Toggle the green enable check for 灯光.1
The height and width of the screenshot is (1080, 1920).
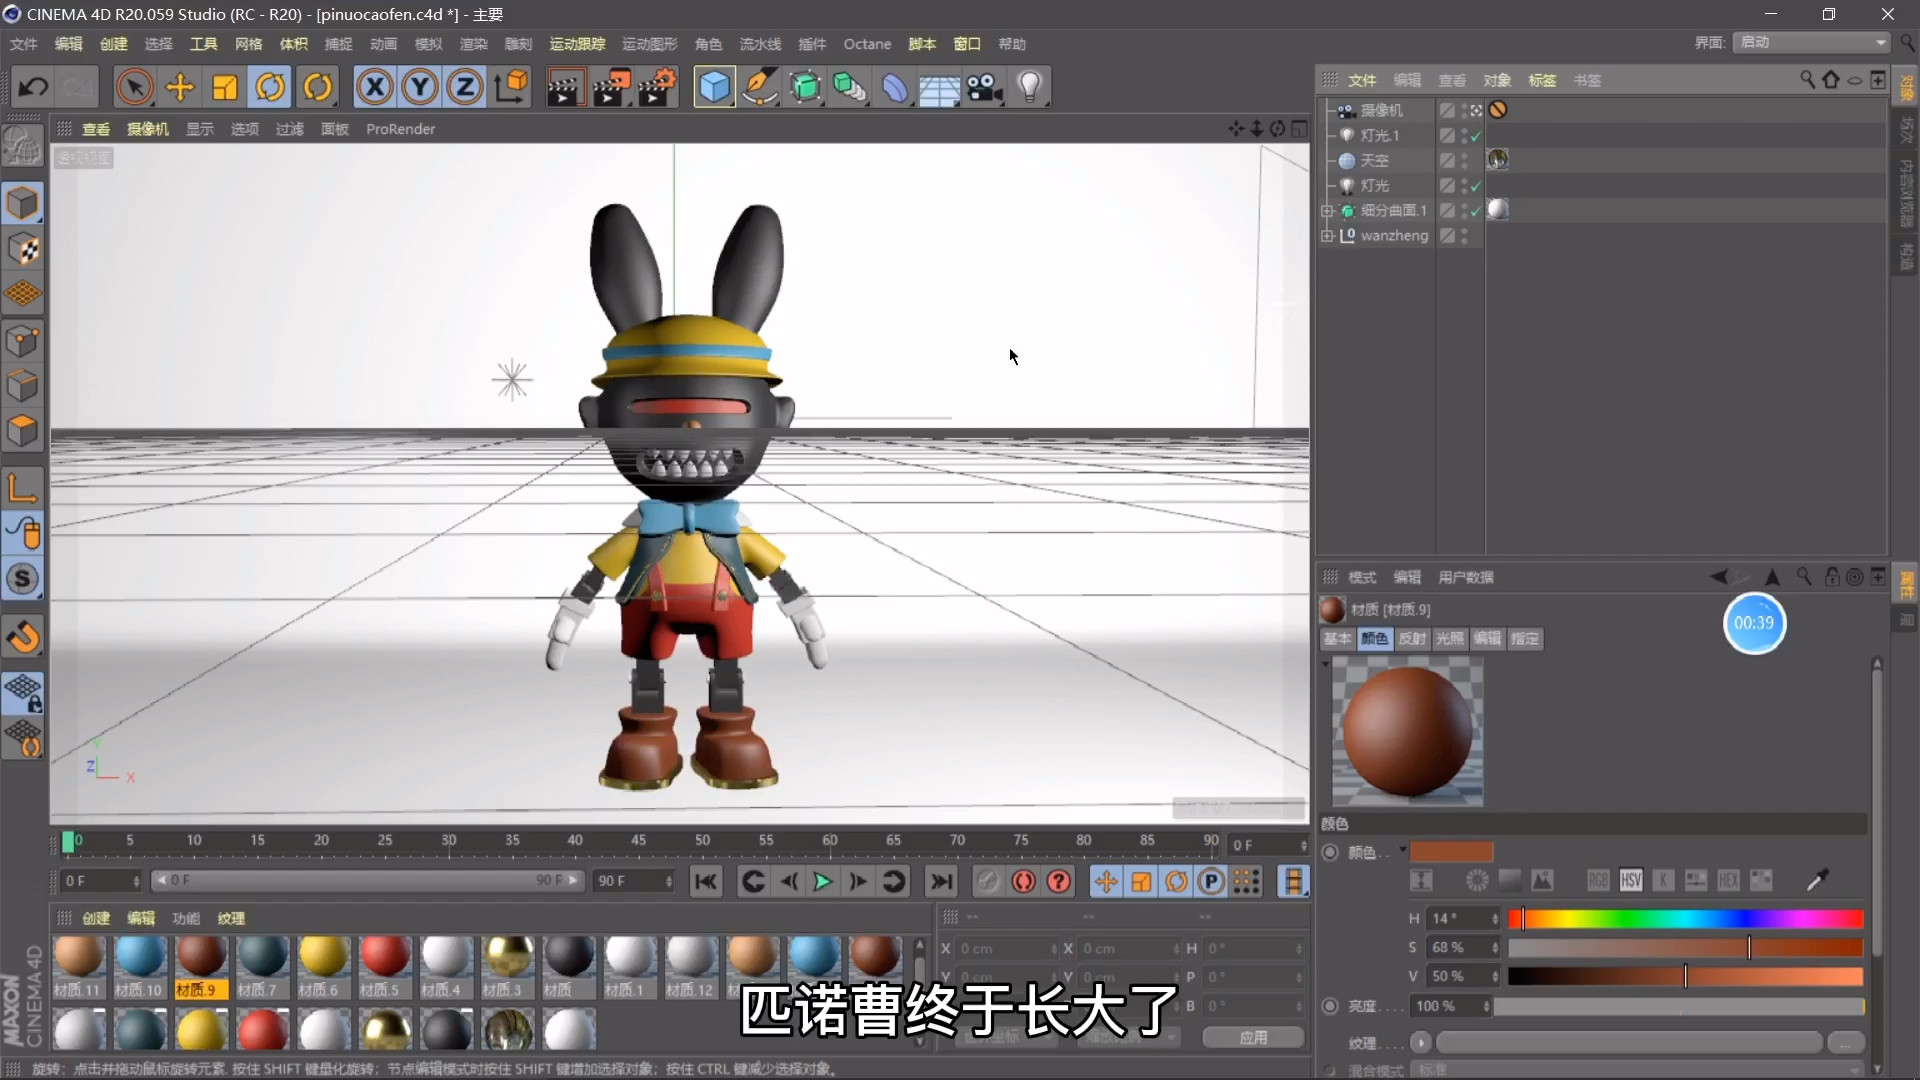click(1476, 136)
